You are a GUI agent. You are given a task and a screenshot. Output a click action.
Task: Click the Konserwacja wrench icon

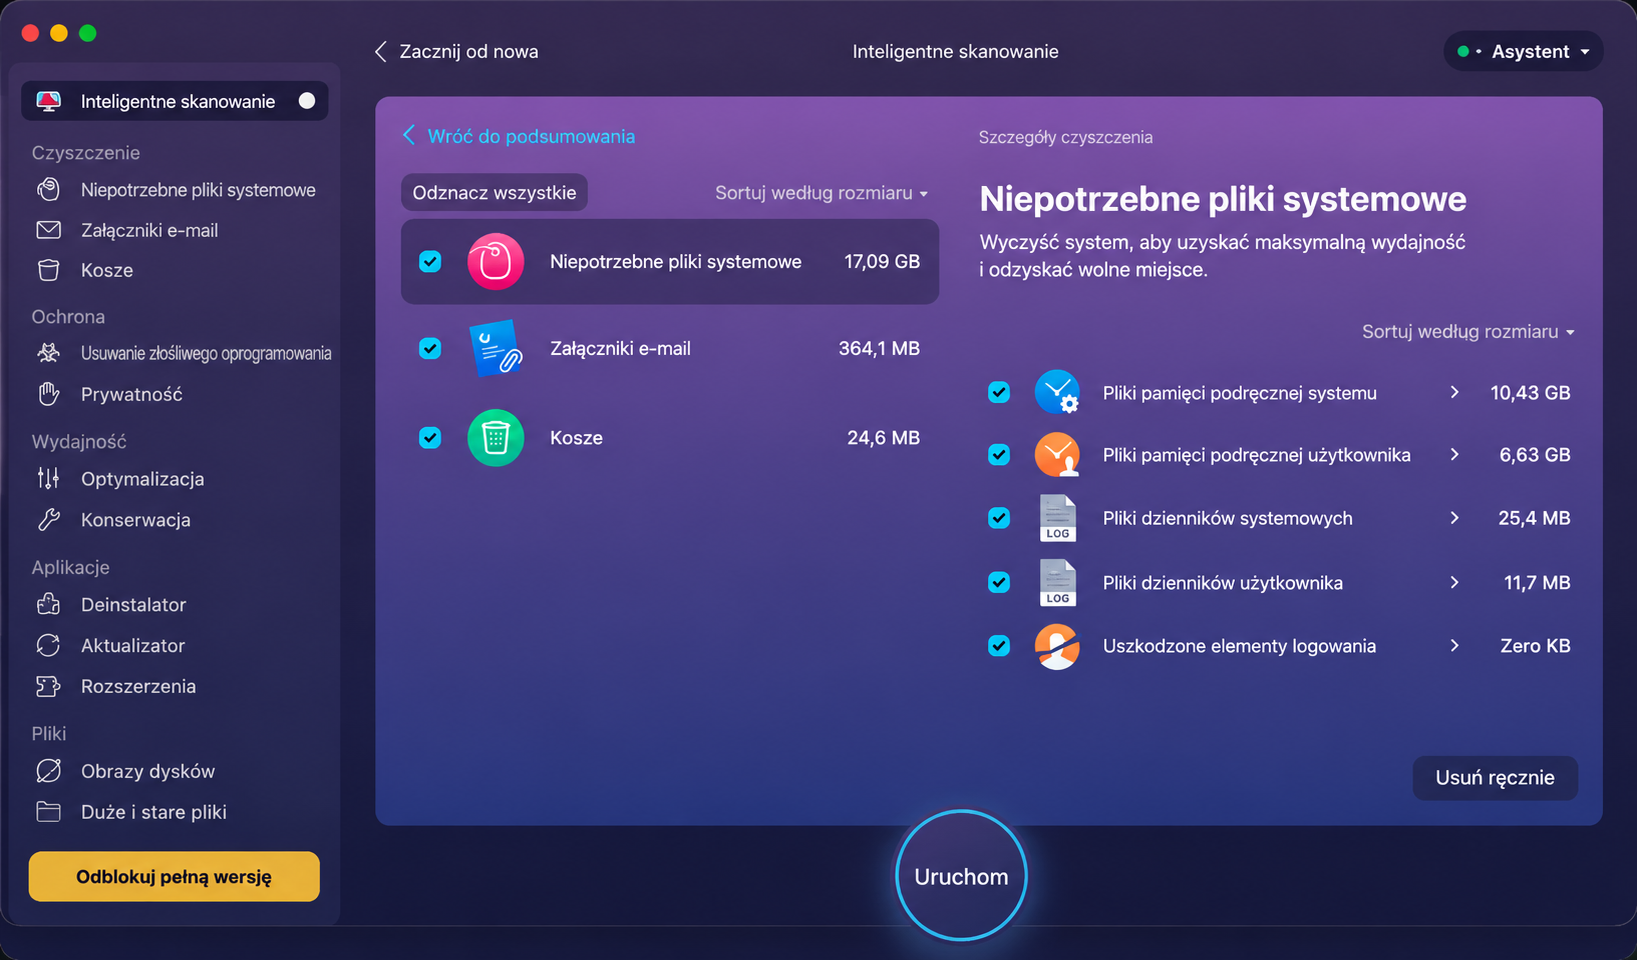(x=48, y=520)
